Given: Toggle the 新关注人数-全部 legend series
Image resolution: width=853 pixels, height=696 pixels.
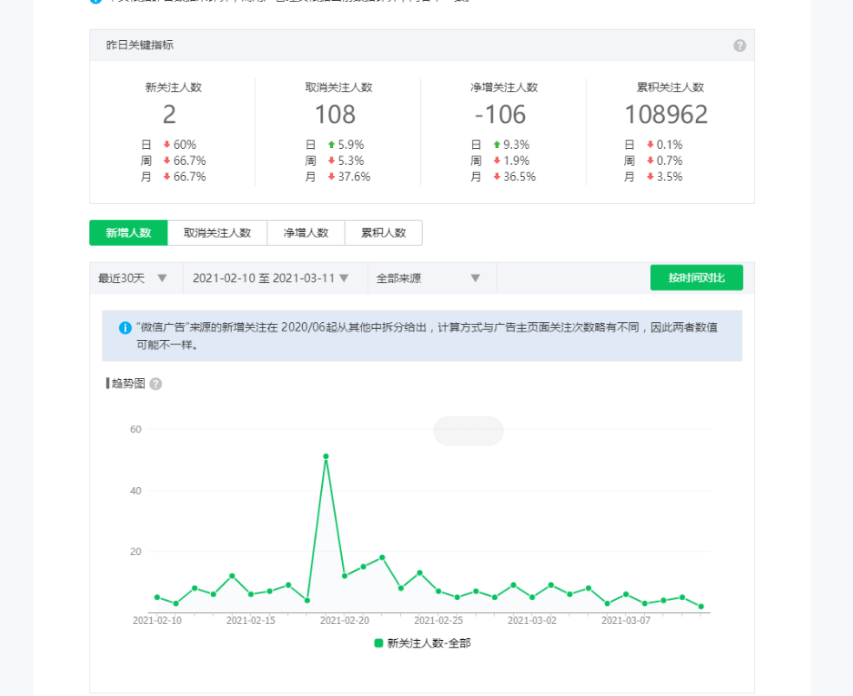Looking at the screenshot, I should point(423,643).
